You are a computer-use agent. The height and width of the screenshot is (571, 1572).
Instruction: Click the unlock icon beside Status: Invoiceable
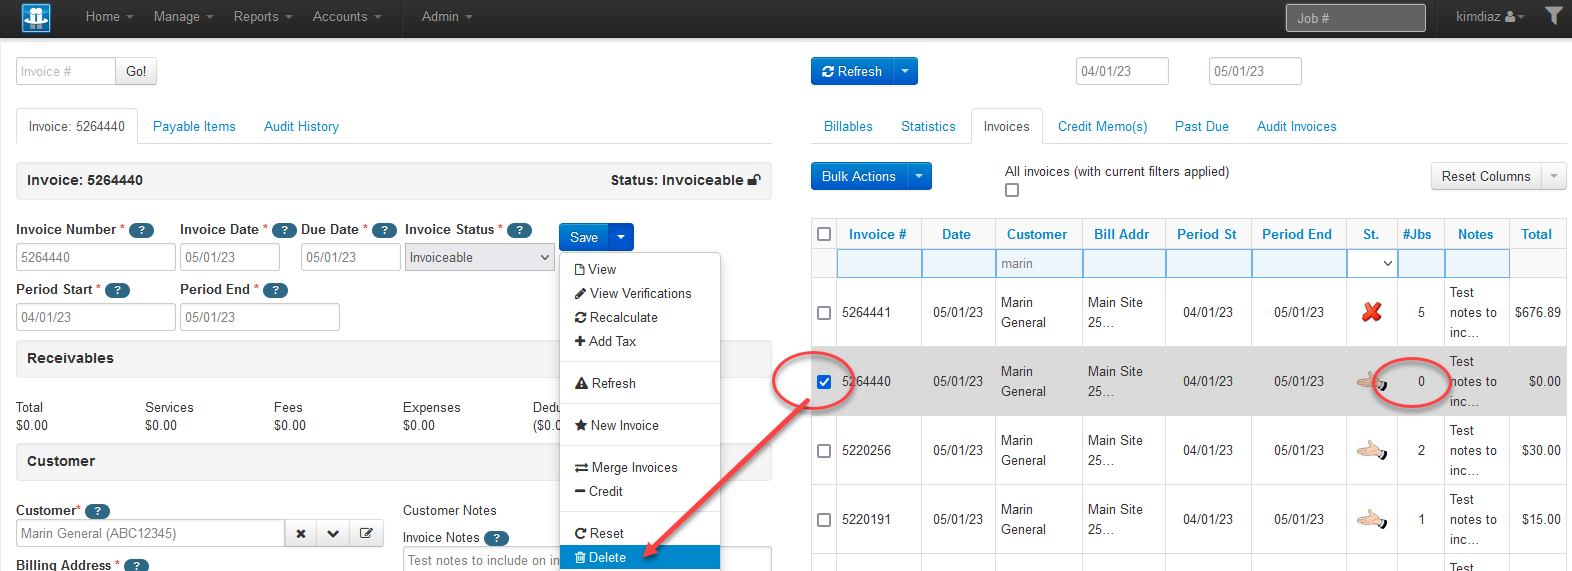coord(754,180)
